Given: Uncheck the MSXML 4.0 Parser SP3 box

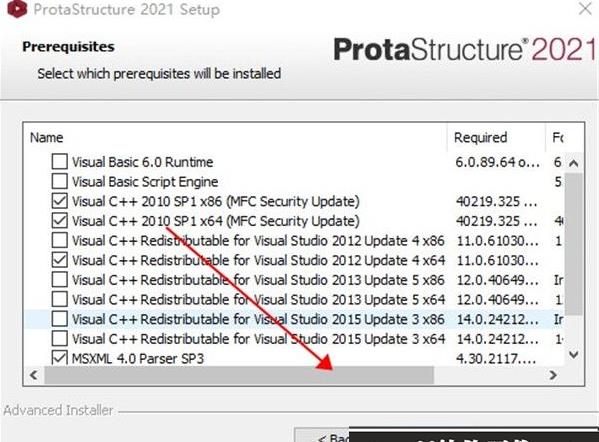Looking at the screenshot, I should point(60,358).
